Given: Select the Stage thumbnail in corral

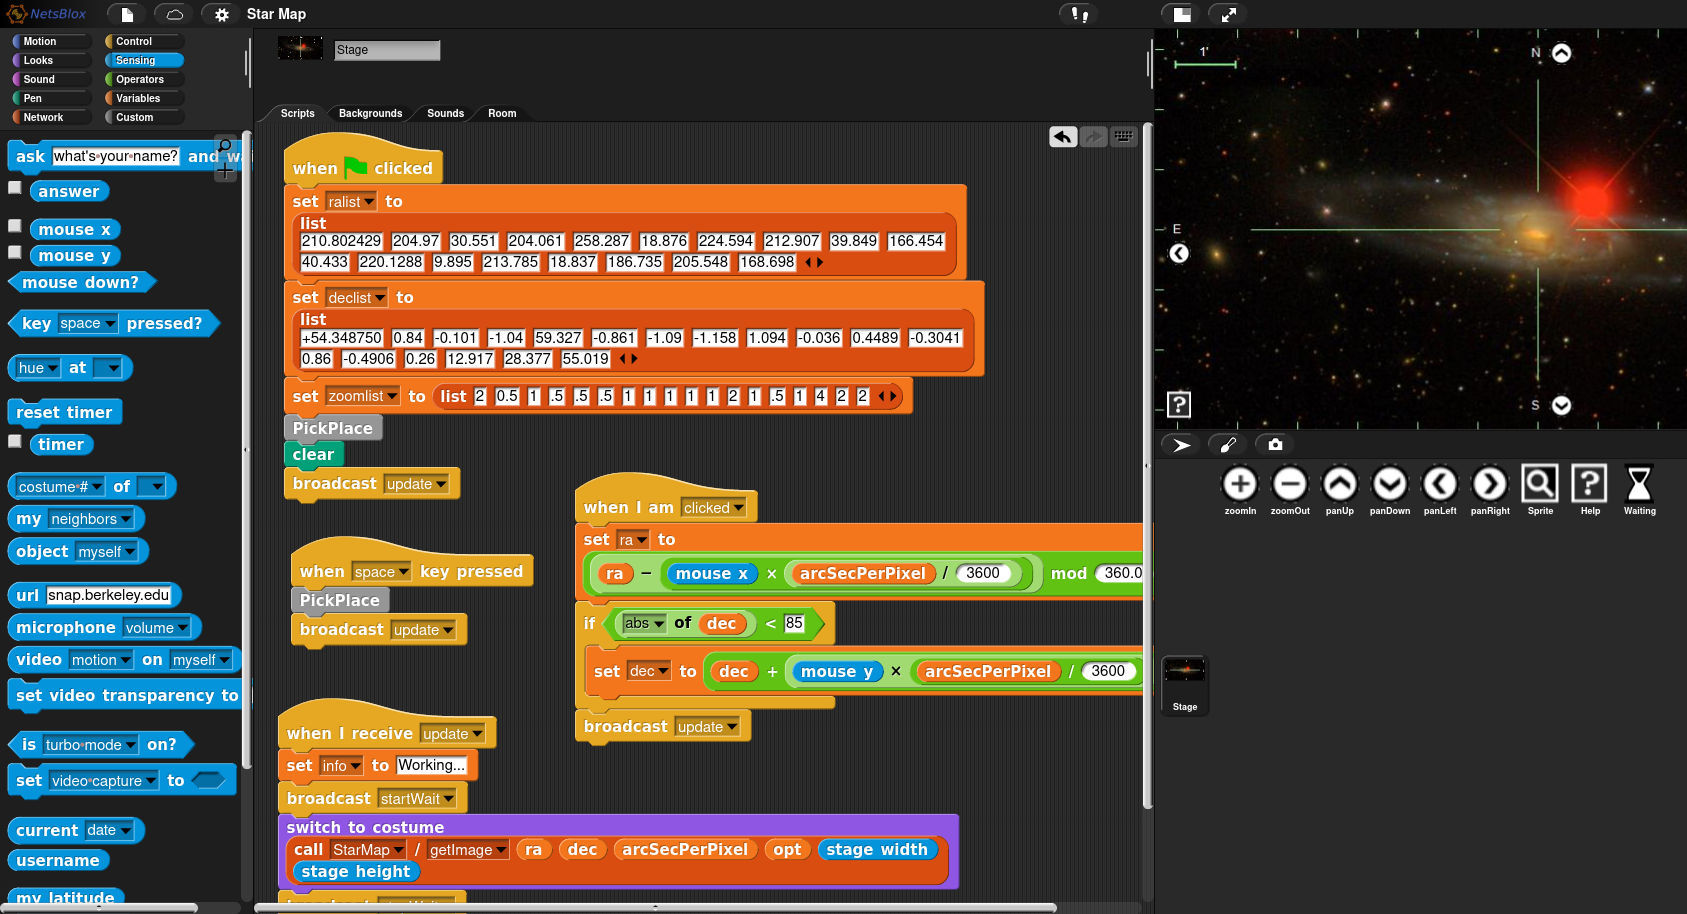Looking at the screenshot, I should tap(1185, 685).
